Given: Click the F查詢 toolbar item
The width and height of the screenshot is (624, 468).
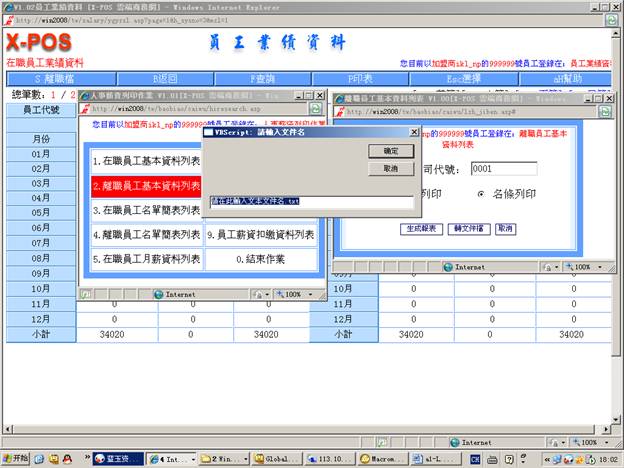Looking at the screenshot, I should pos(261,78).
